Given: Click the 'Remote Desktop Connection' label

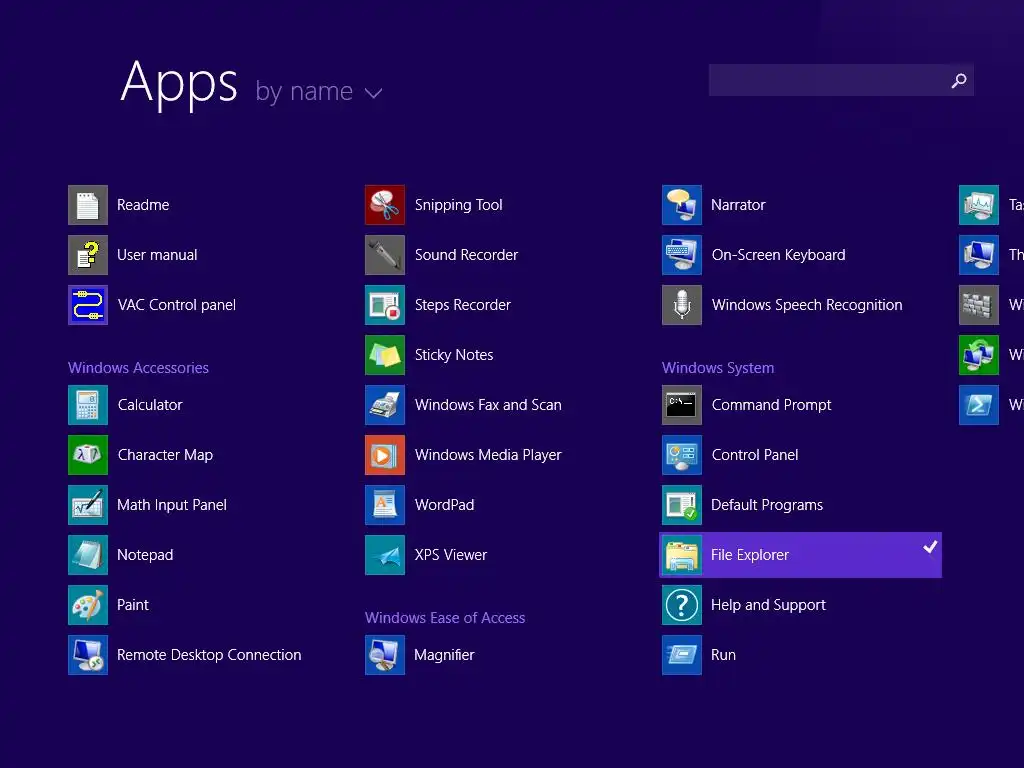Looking at the screenshot, I should click(x=209, y=655).
